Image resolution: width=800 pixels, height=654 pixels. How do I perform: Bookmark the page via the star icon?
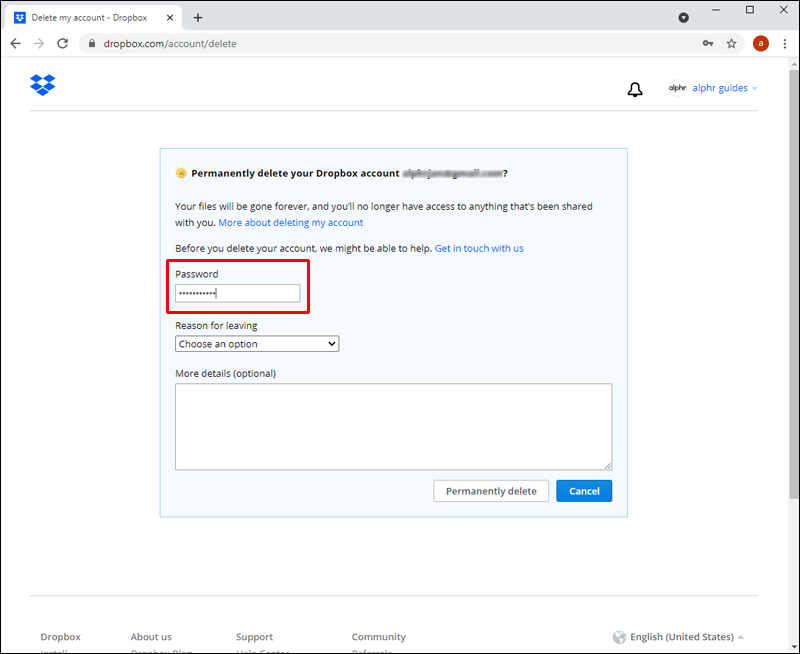tap(732, 44)
